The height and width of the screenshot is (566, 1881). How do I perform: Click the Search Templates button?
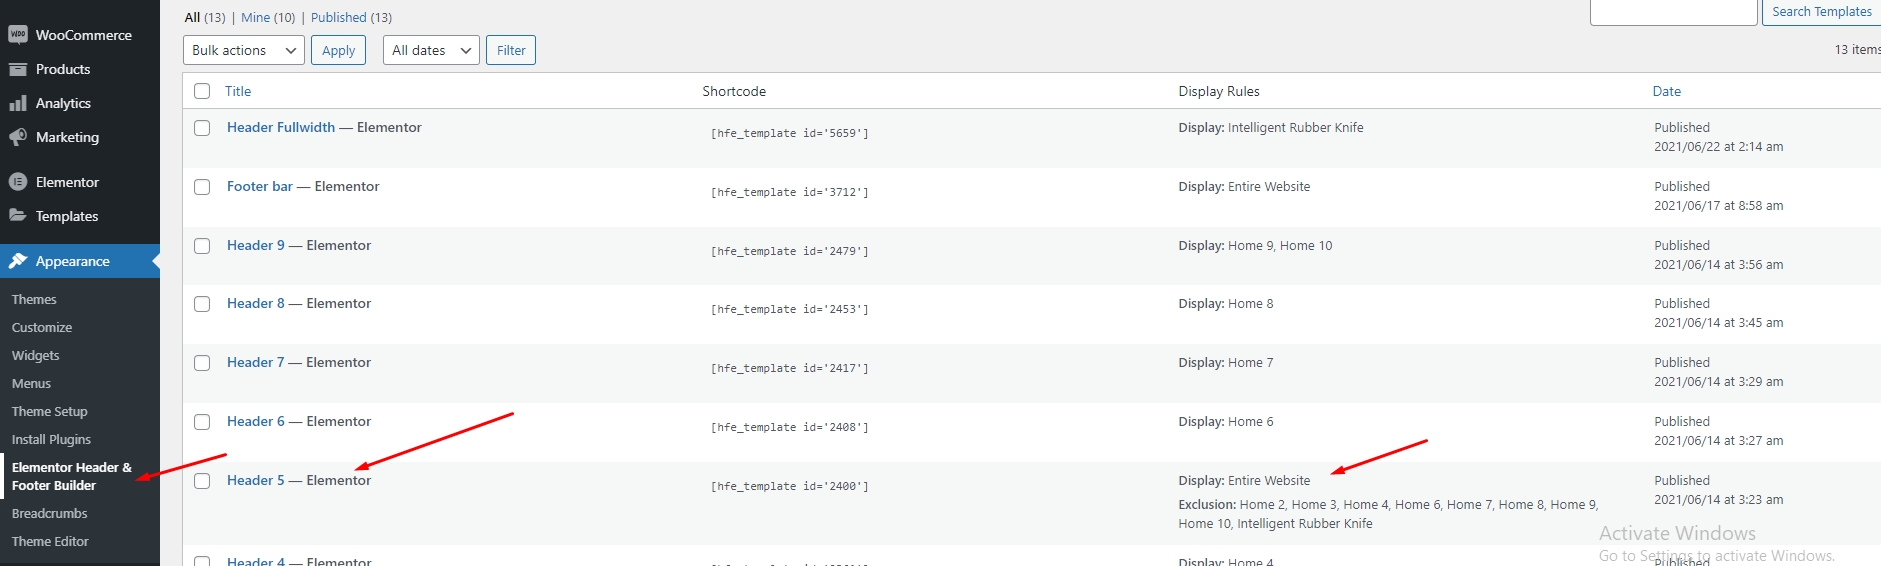(x=1821, y=12)
